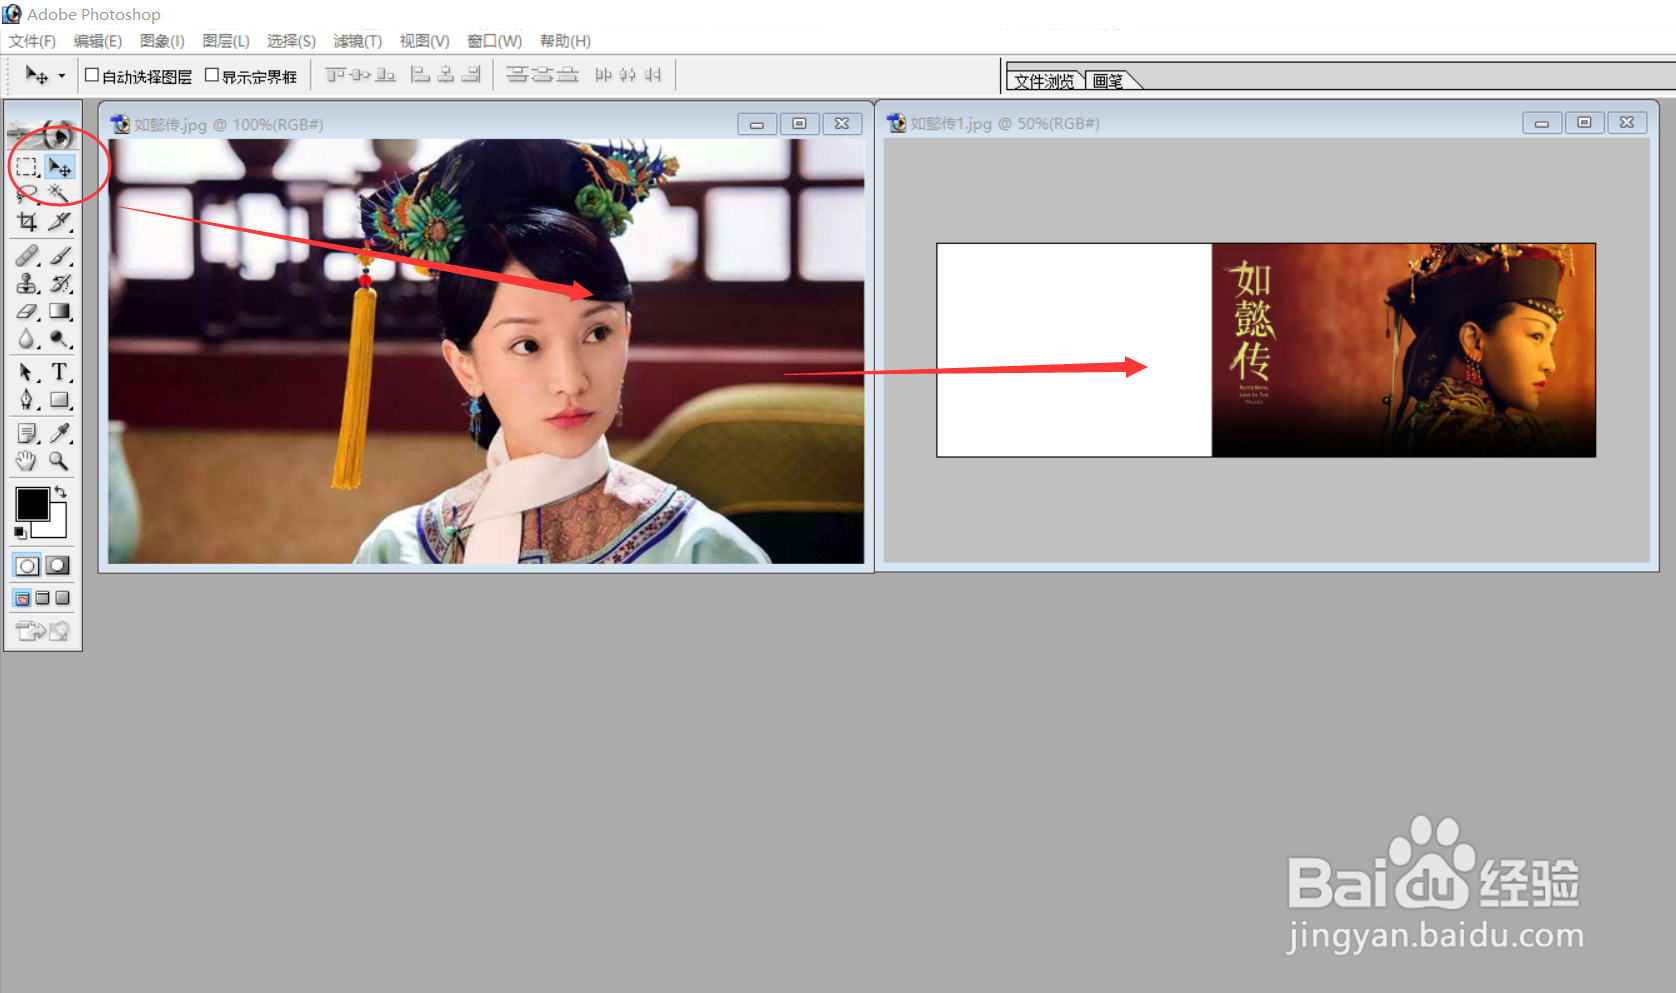
Task: Open the 编辑(E) menu
Action: coord(97,41)
